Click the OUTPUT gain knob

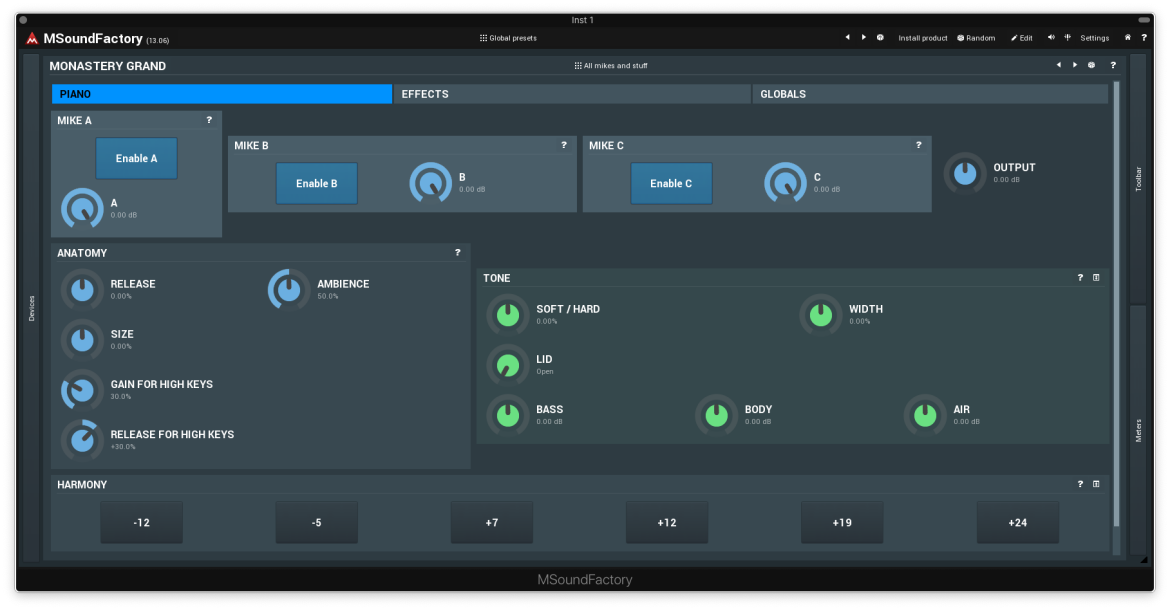pos(965,173)
